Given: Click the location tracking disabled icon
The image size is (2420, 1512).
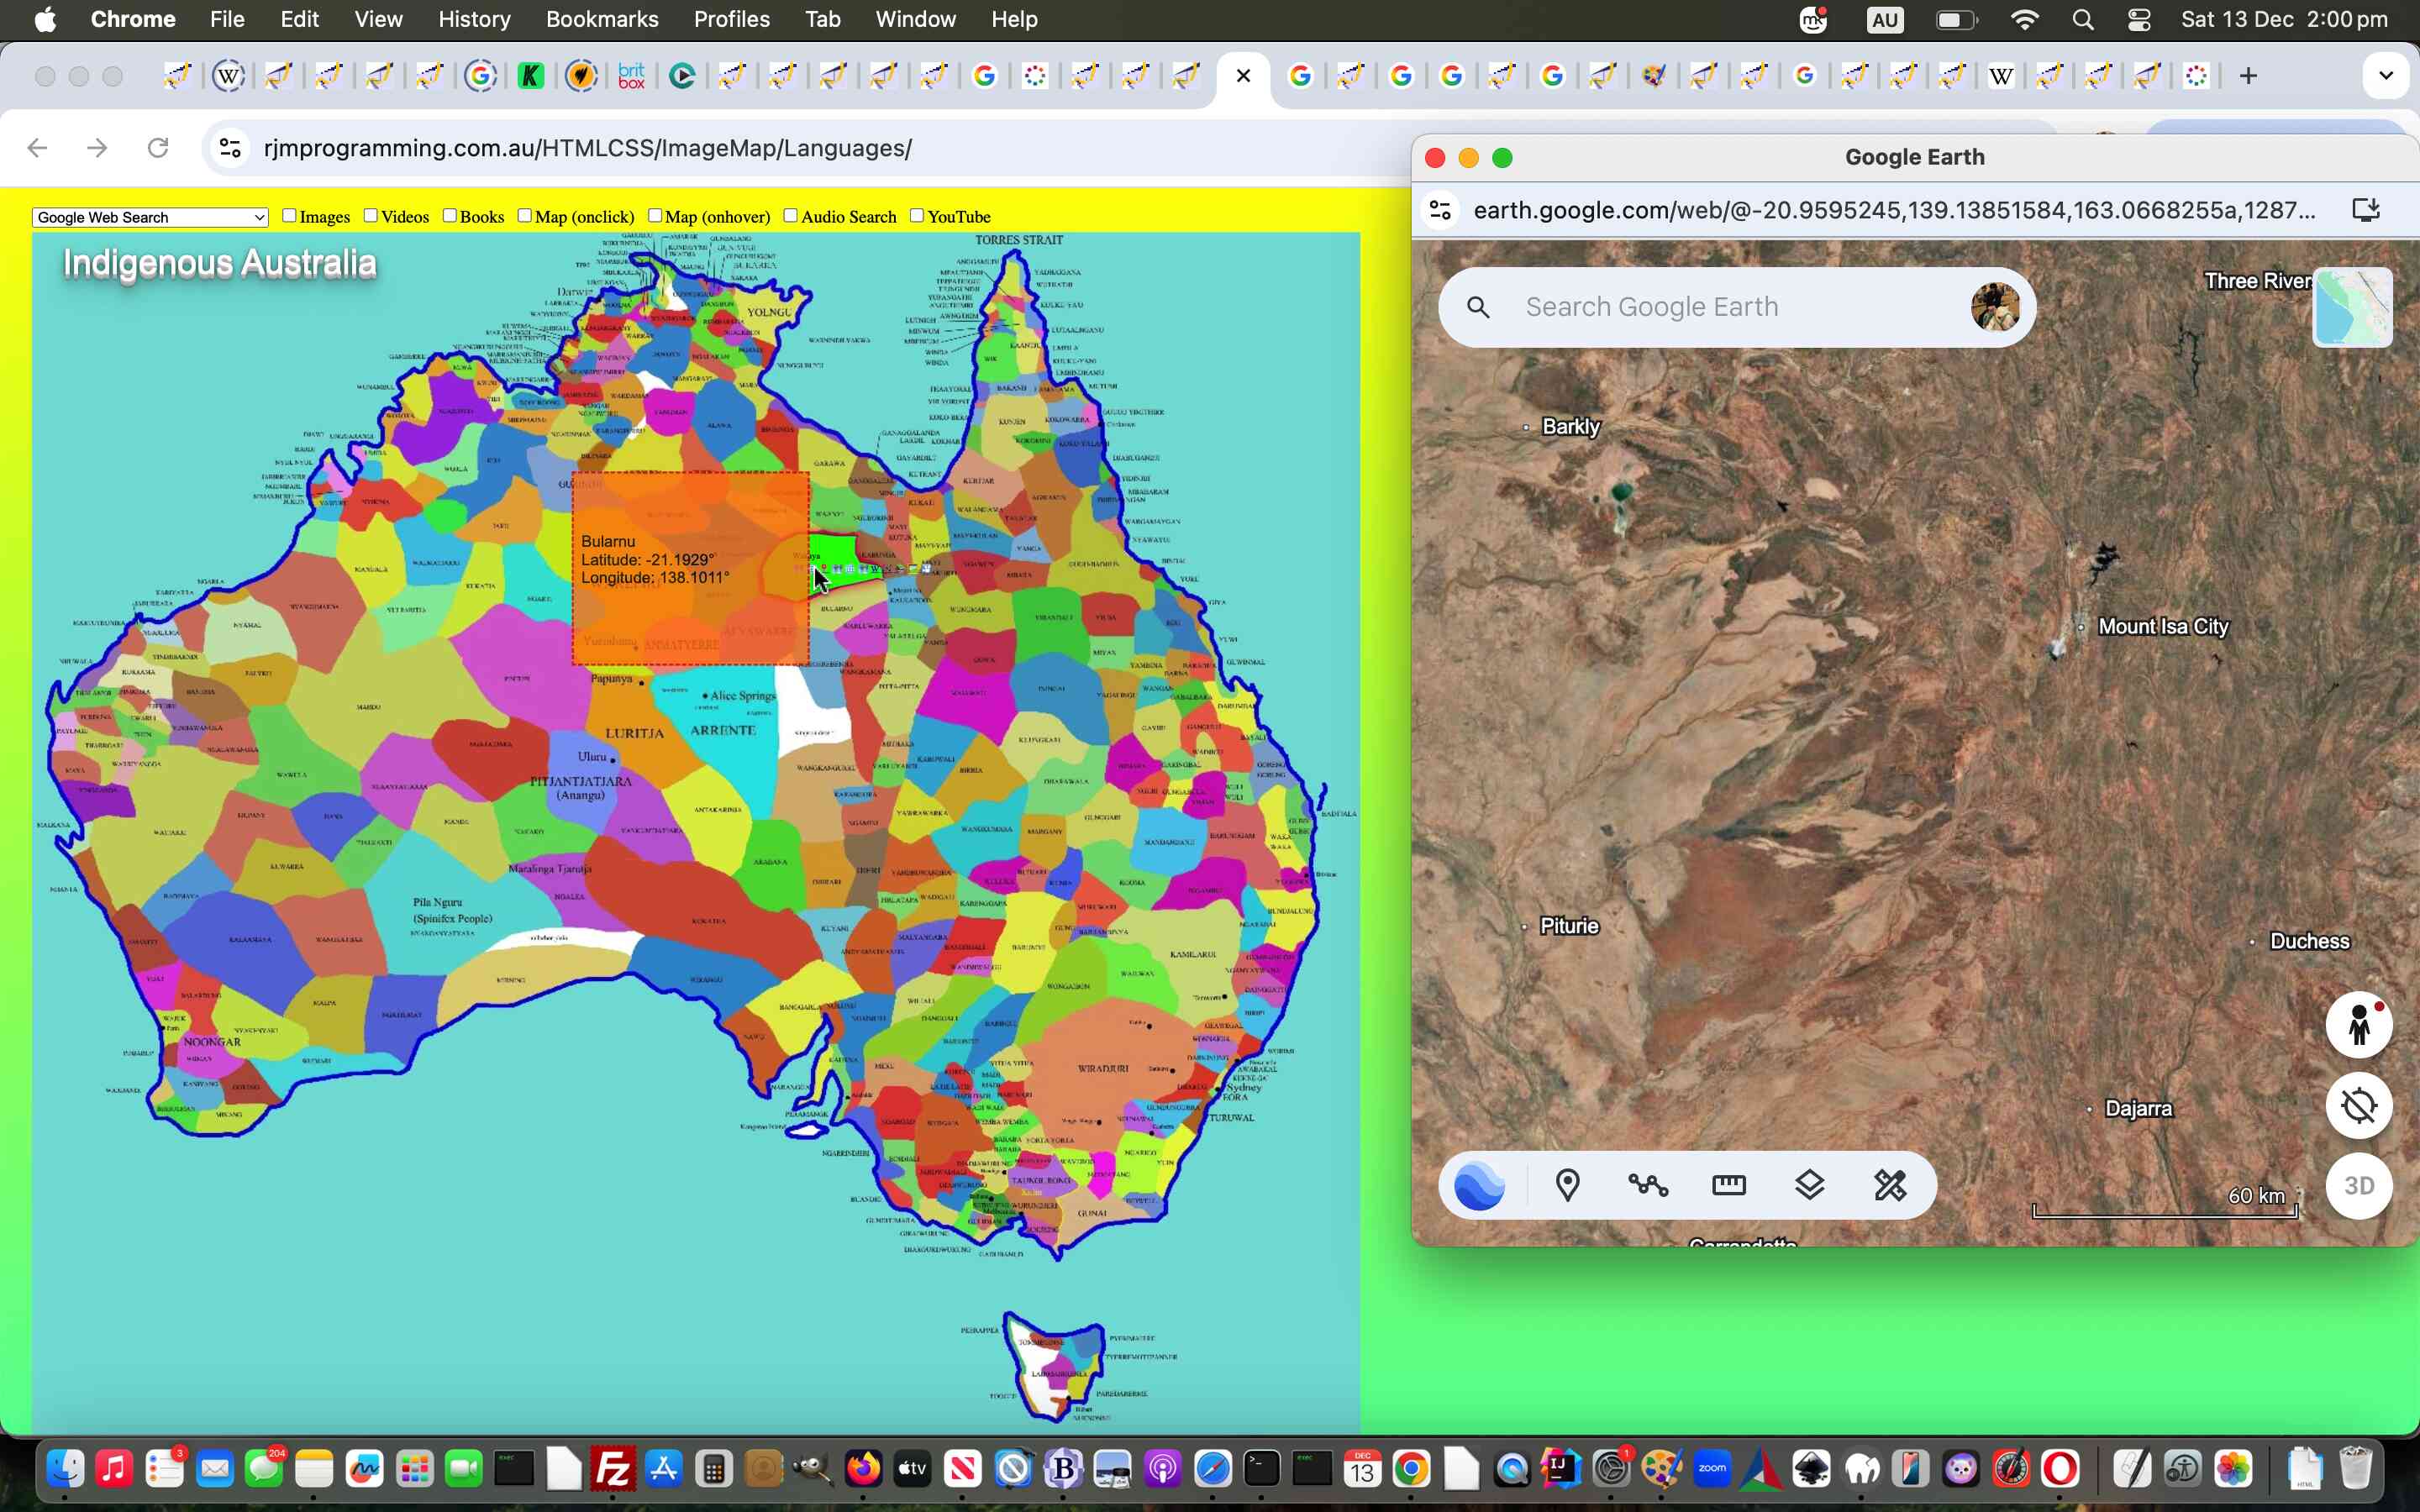Looking at the screenshot, I should (2358, 1106).
